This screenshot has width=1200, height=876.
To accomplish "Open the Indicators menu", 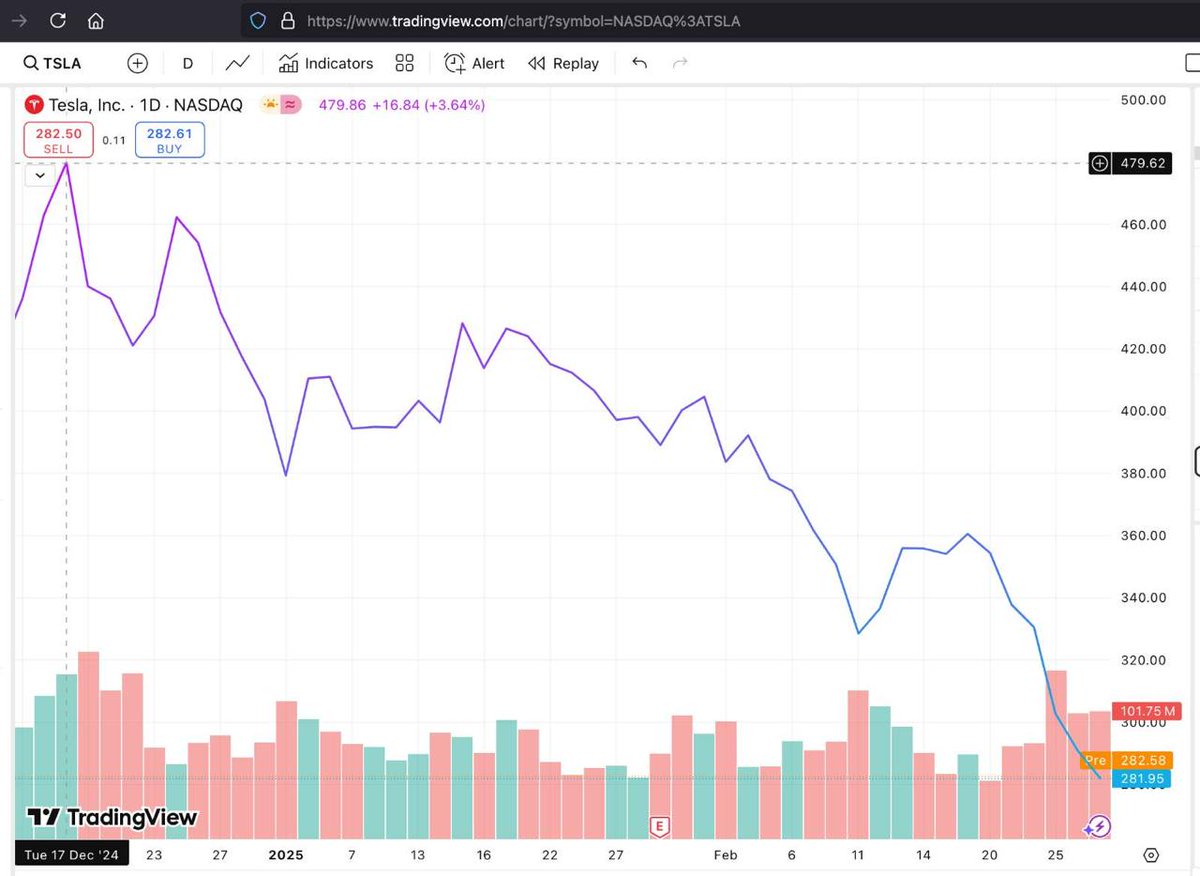I will tap(326, 63).
